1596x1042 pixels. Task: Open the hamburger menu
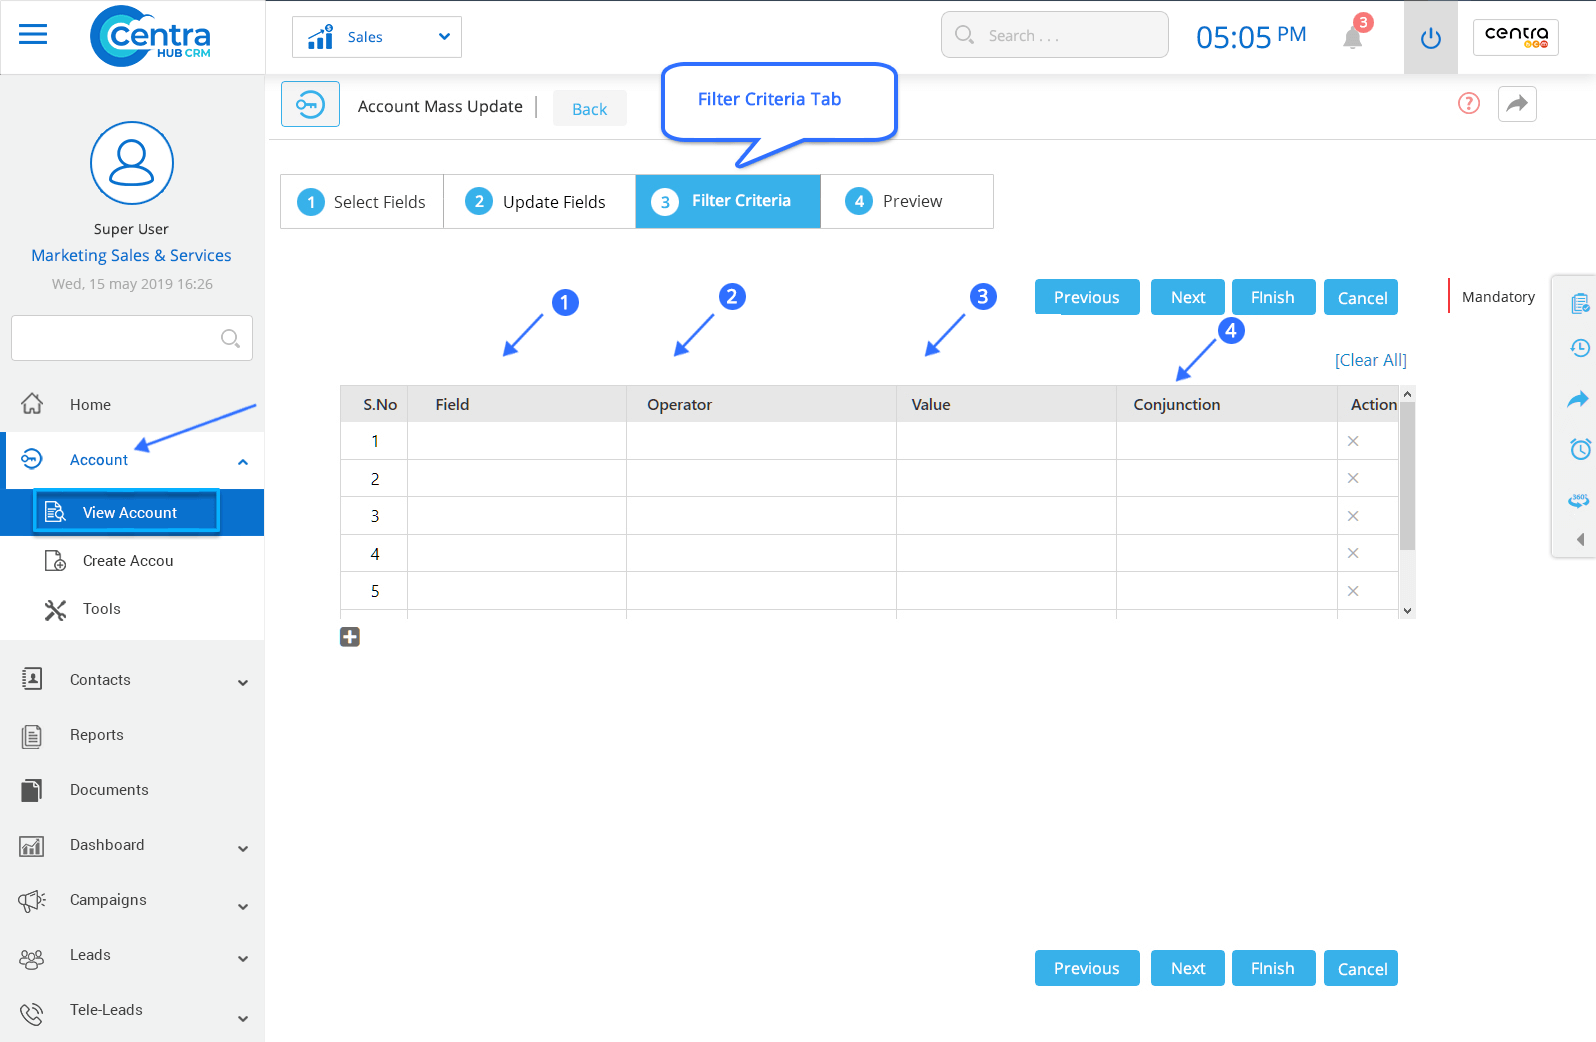click(x=33, y=36)
